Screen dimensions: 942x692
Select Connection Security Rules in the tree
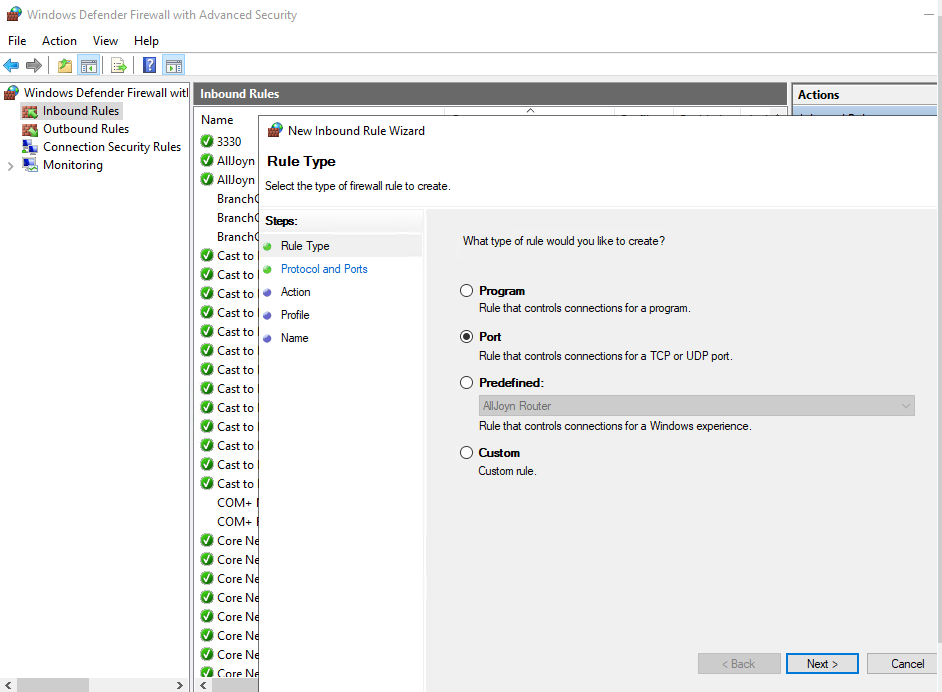tap(112, 147)
